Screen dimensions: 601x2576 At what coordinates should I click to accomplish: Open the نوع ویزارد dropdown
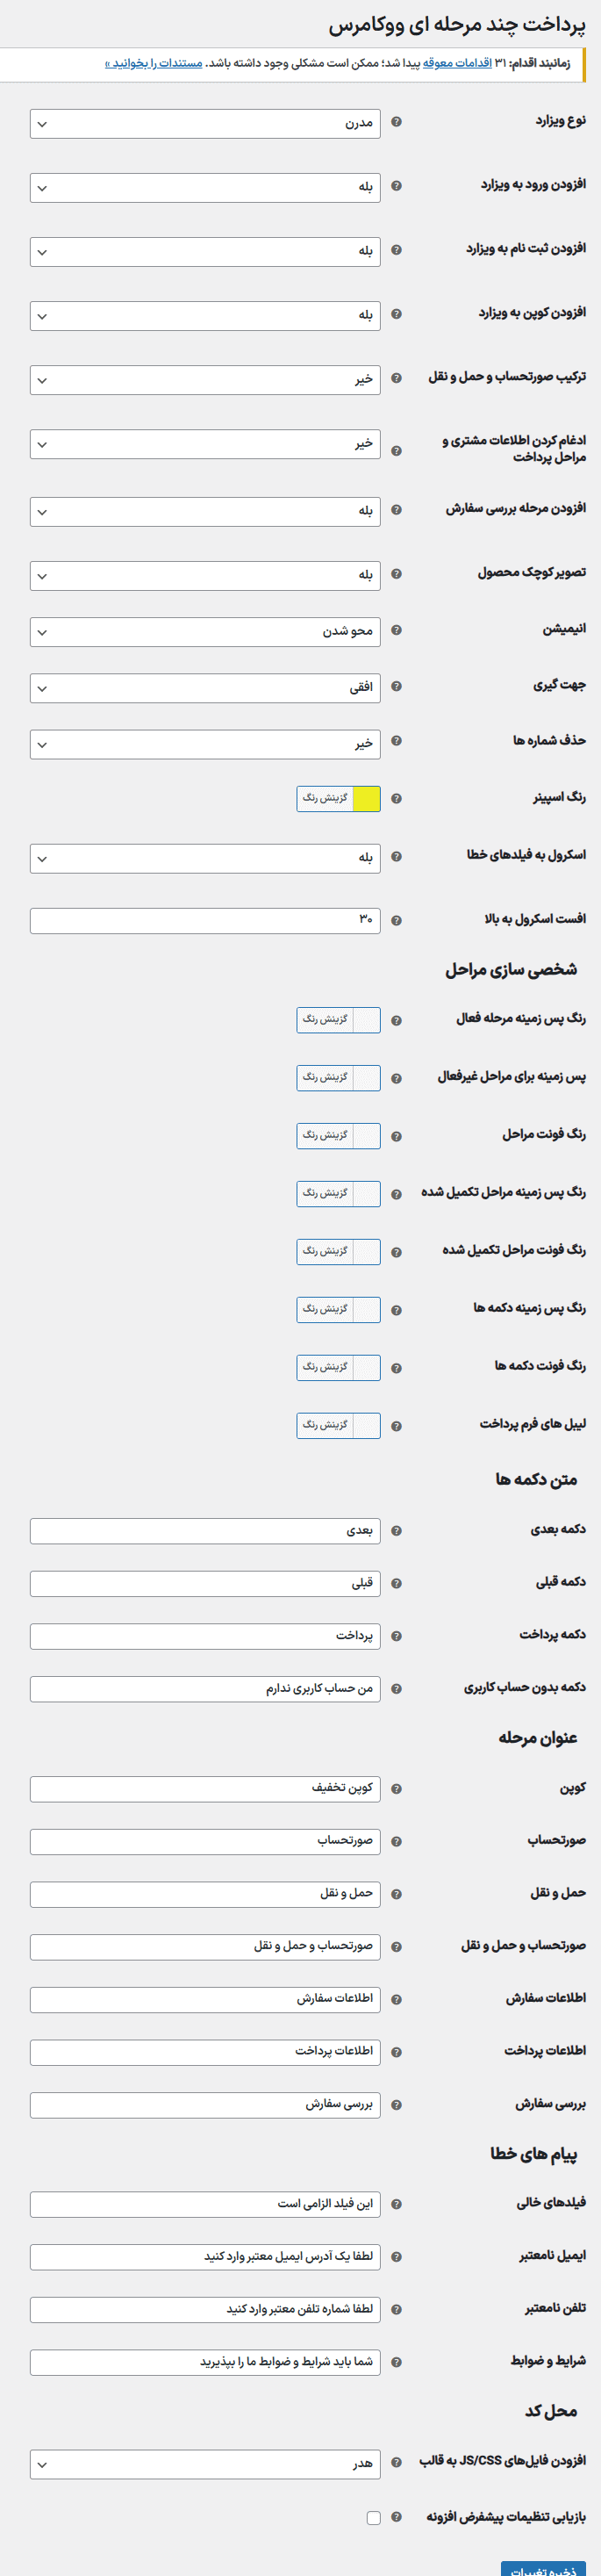(x=205, y=124)
